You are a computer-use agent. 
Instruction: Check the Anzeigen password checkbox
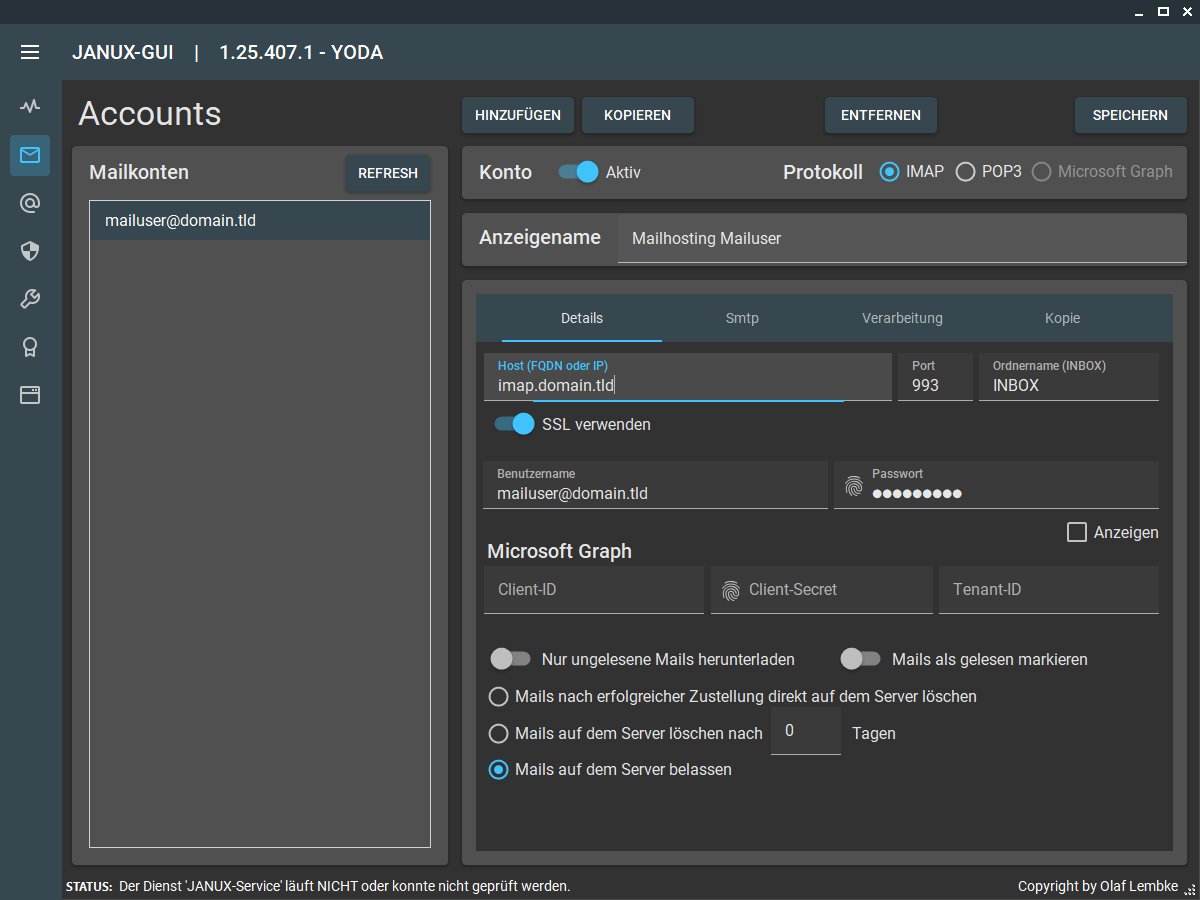(1077, 532)
